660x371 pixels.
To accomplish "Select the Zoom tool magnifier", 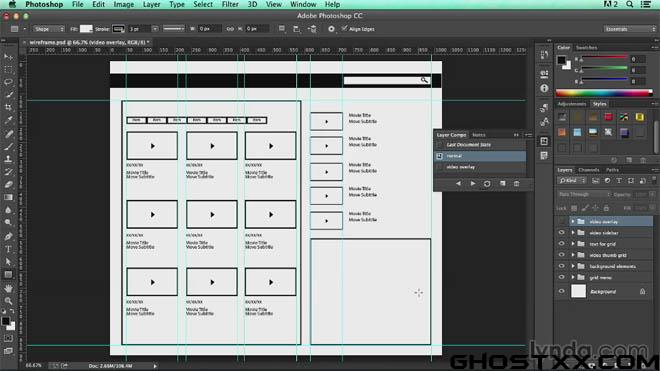I will [x=8, y=301].
